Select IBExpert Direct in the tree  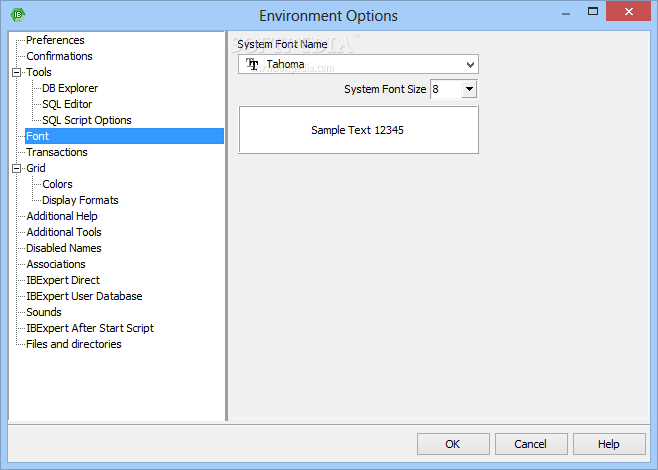pyautogui.click(x=63, y=280)
